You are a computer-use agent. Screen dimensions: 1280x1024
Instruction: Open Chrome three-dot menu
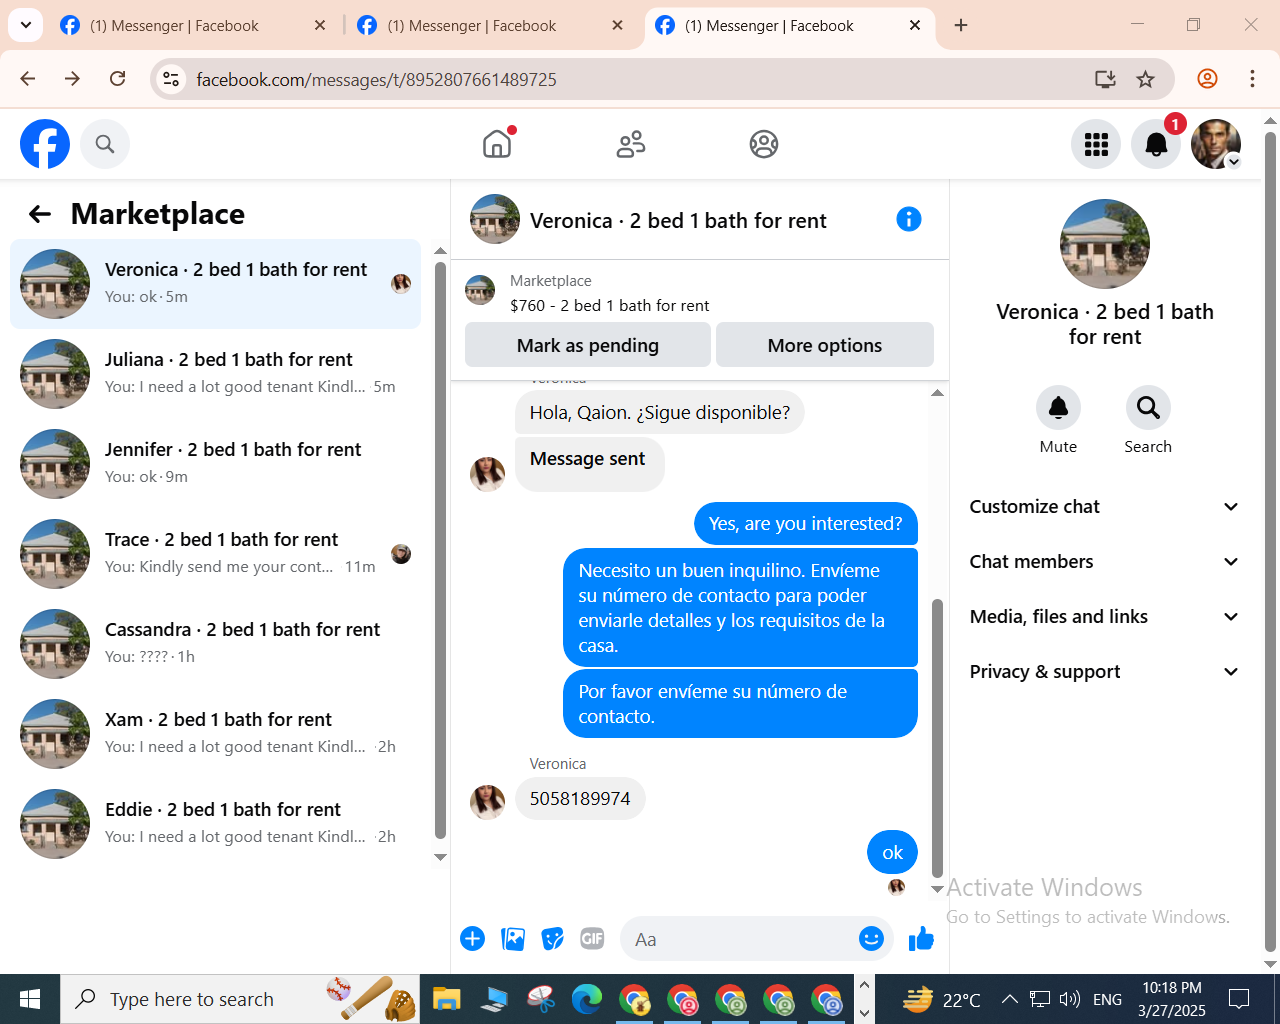(x=1252, y=79)
